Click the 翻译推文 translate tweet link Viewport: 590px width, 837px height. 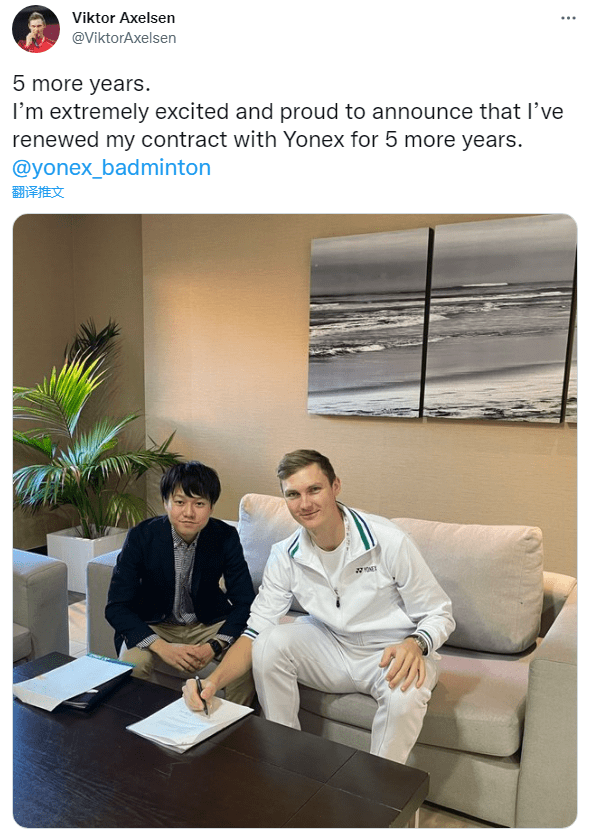click(x=38, y=192)
